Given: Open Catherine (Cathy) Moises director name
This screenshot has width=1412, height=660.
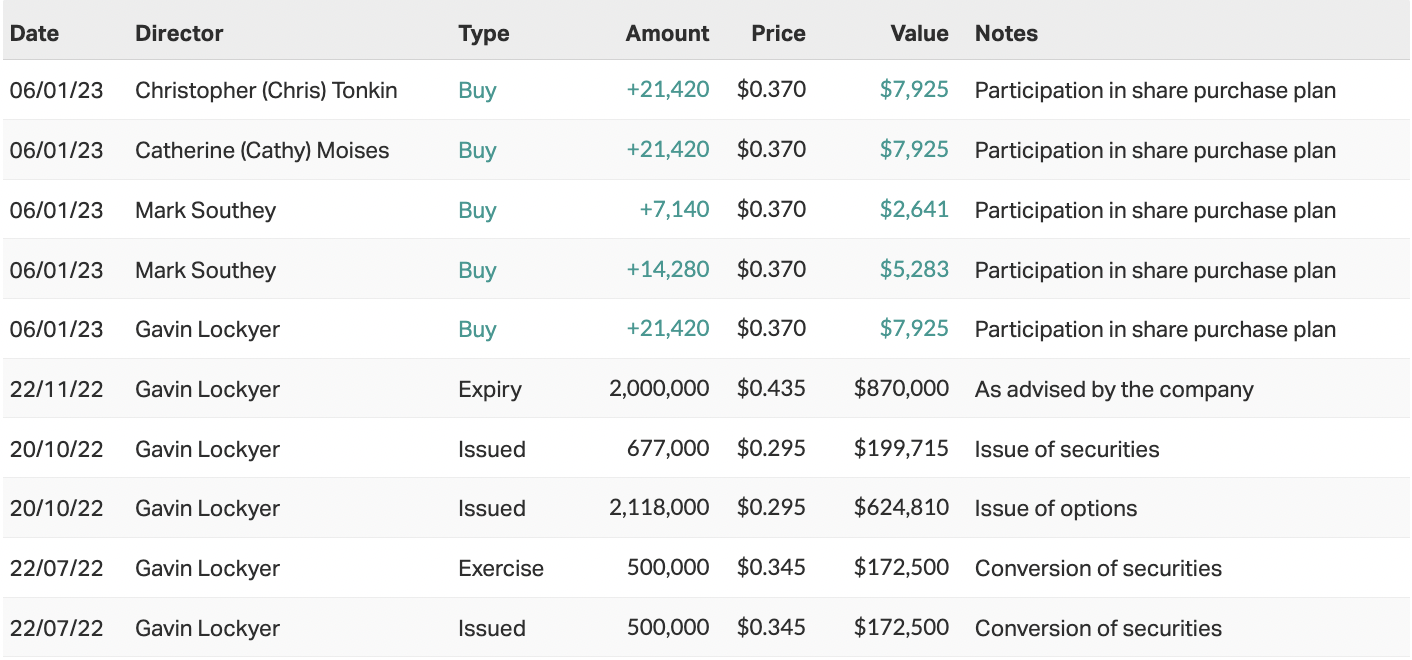Looking at the screenshot, I should coord(262,150).
